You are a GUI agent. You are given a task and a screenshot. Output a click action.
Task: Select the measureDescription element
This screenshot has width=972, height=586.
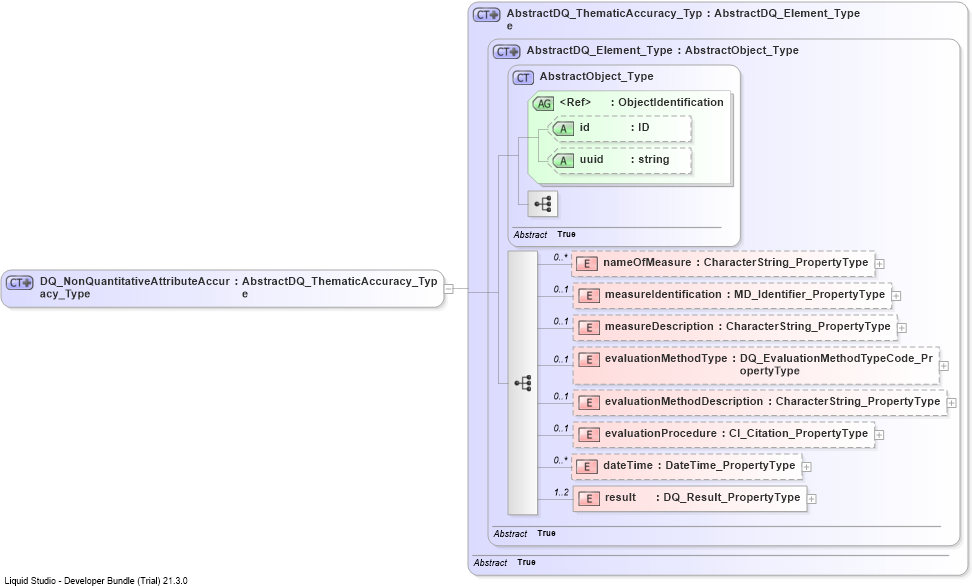(735, 327)
